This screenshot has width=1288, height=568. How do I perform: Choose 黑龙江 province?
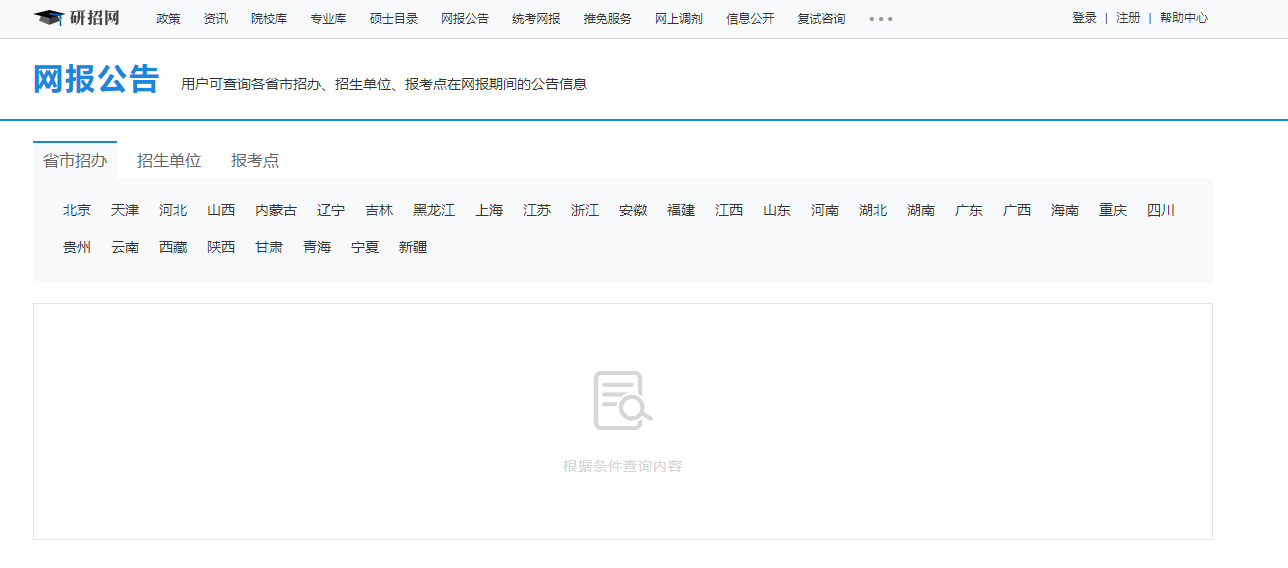pyautogui.click(x=434, y=210)
